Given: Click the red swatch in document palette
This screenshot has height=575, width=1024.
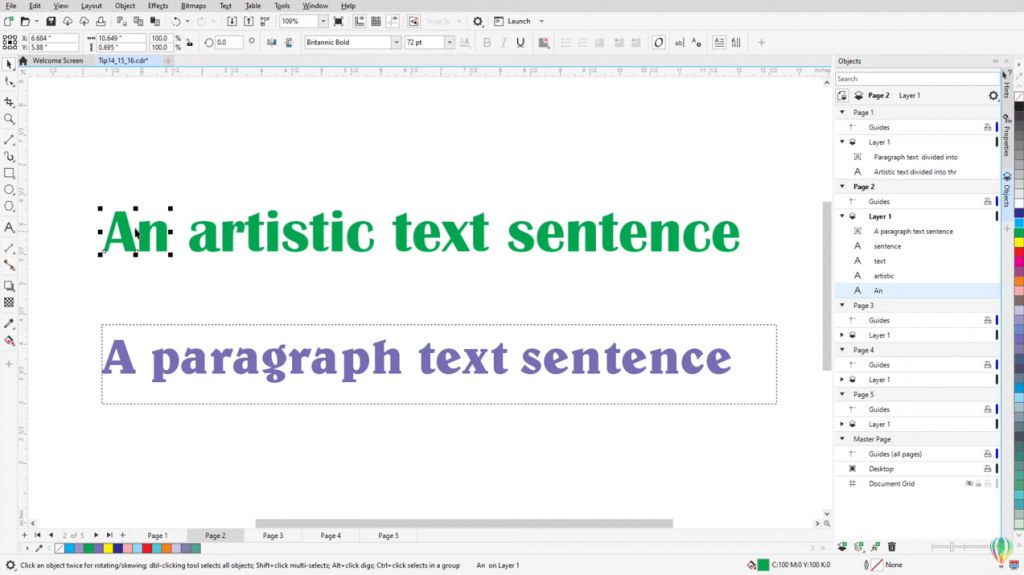Looking at the screenshot, I should tap(147, 548).
